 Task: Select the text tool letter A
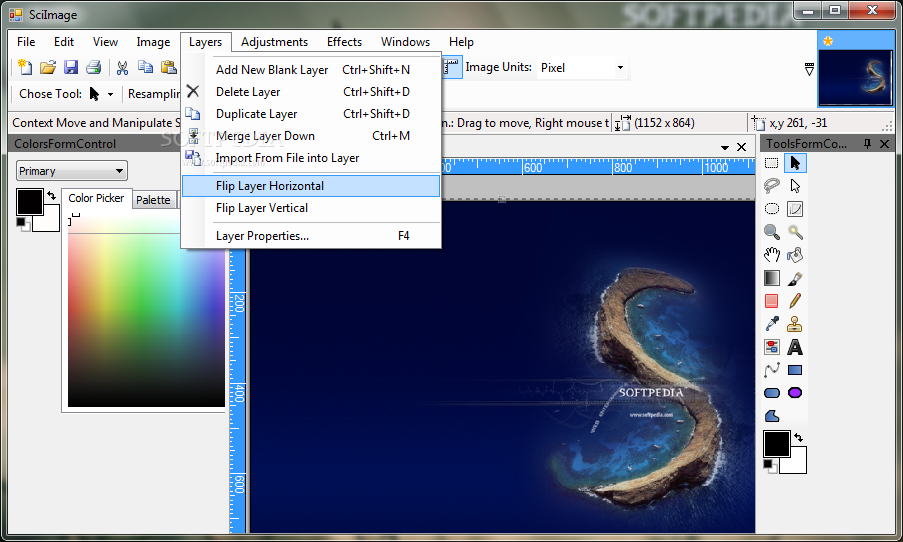click(x=795, y=347)
